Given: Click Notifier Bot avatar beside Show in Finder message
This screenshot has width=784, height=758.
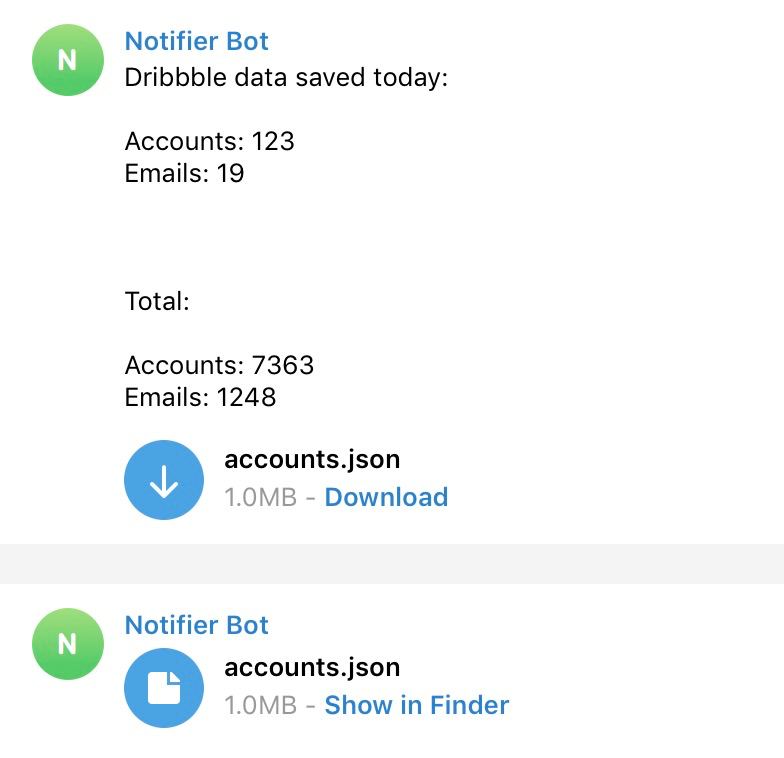Looking at the screenshot, I should pos(68,644).
